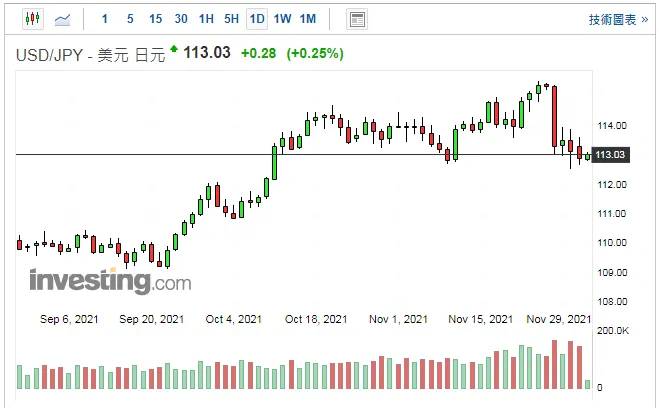Click the Sep 6, 2021 date label
This screenshot has width=659, height=408.
point(69,319)
